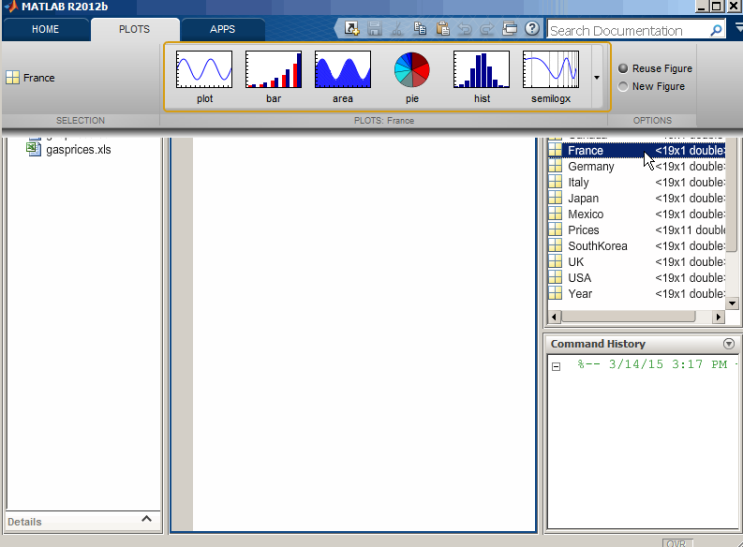Click the cut scissors toolbar icon

(397, 29)
